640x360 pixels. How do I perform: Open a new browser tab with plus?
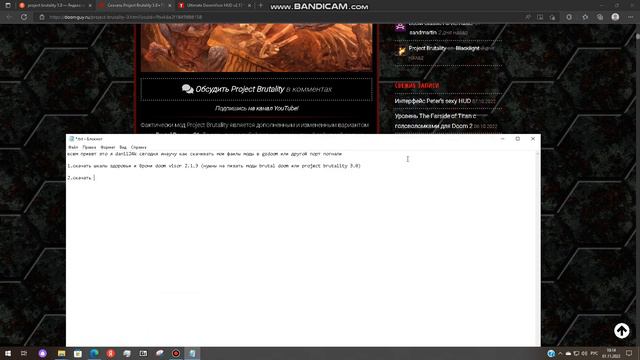(260, 6)
